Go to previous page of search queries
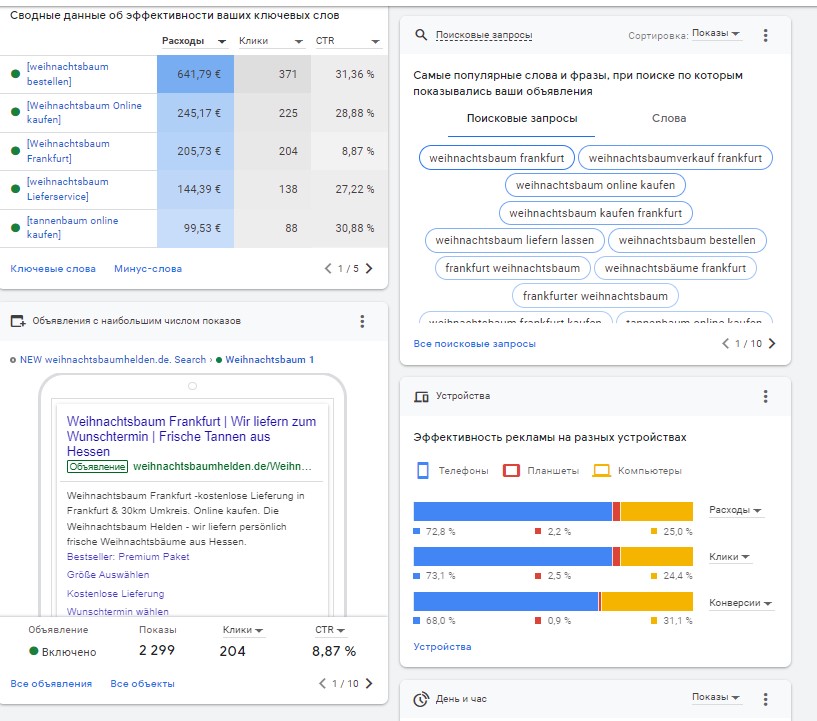 tap(726, 344)
